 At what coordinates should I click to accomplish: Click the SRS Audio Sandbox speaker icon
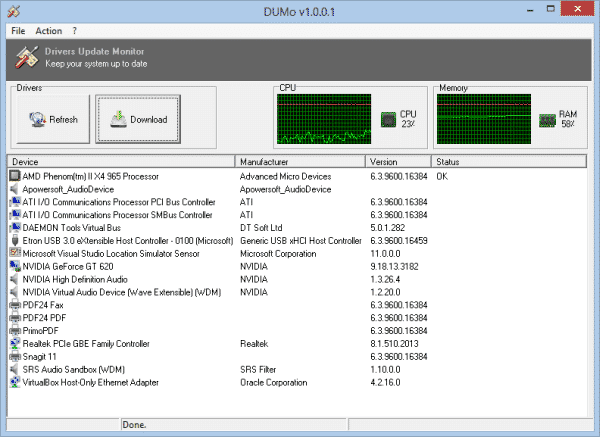(x=14, y=369)
